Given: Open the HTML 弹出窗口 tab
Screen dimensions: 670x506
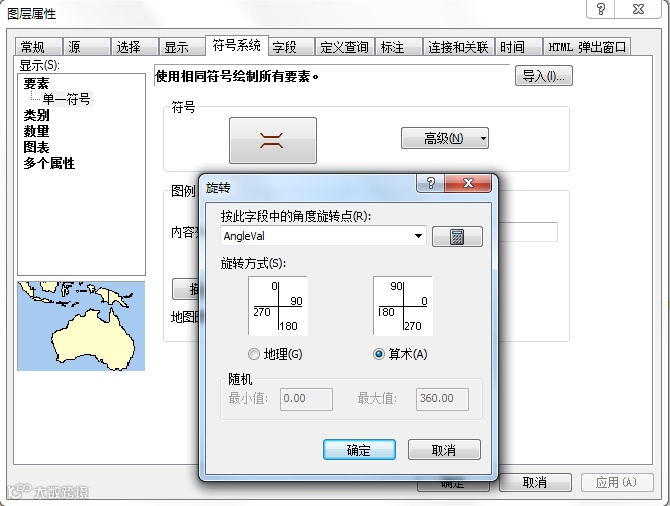Looking at the screenshot, I should coord(587,47).
